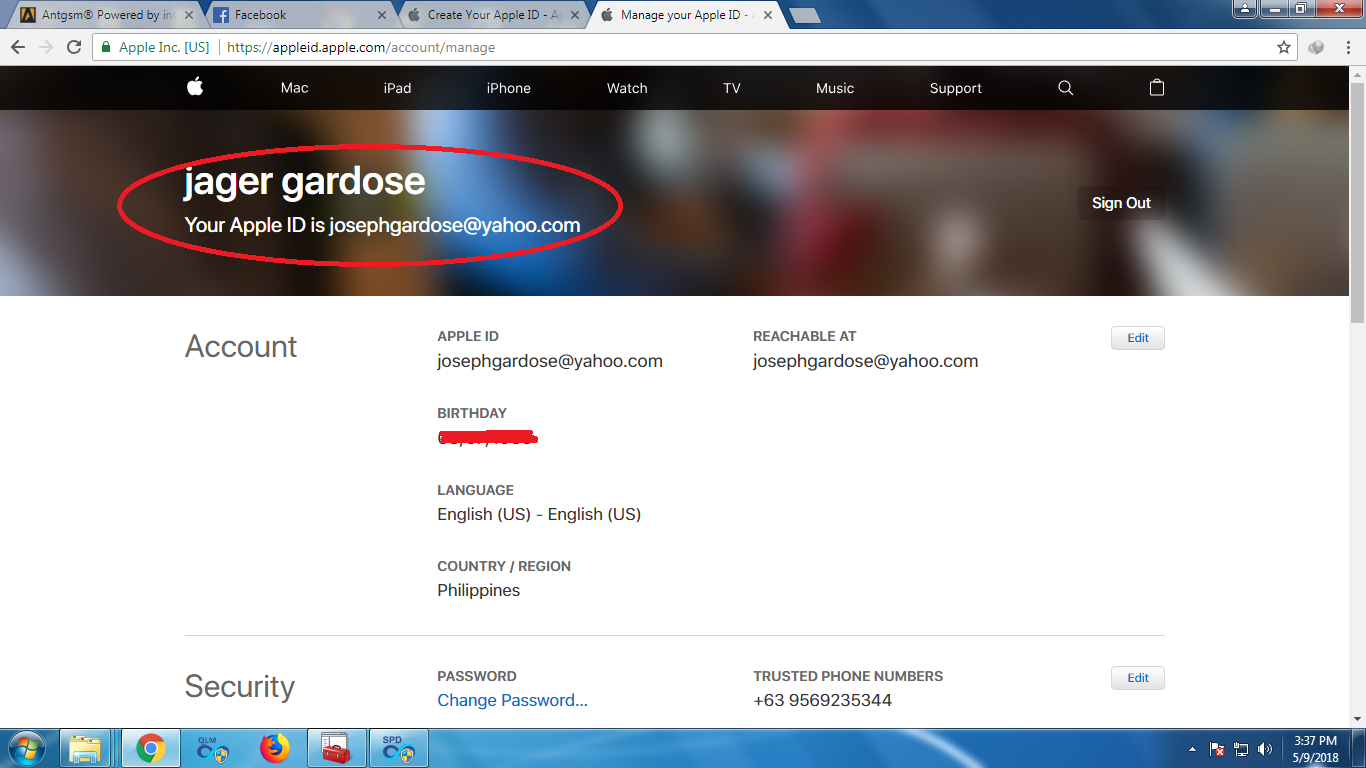
Task: Click the grey extension icon beside the star
Action: click(1316, 47)
